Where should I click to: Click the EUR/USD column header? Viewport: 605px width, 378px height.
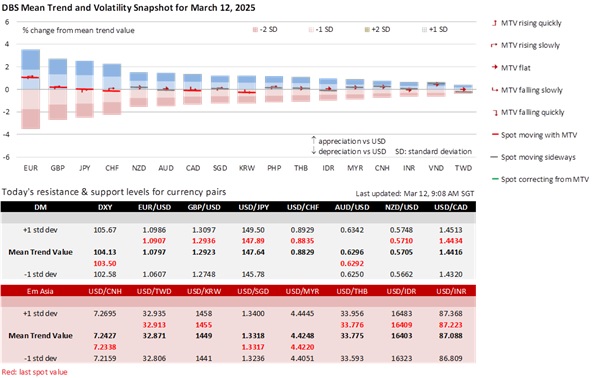coord(154,207)
